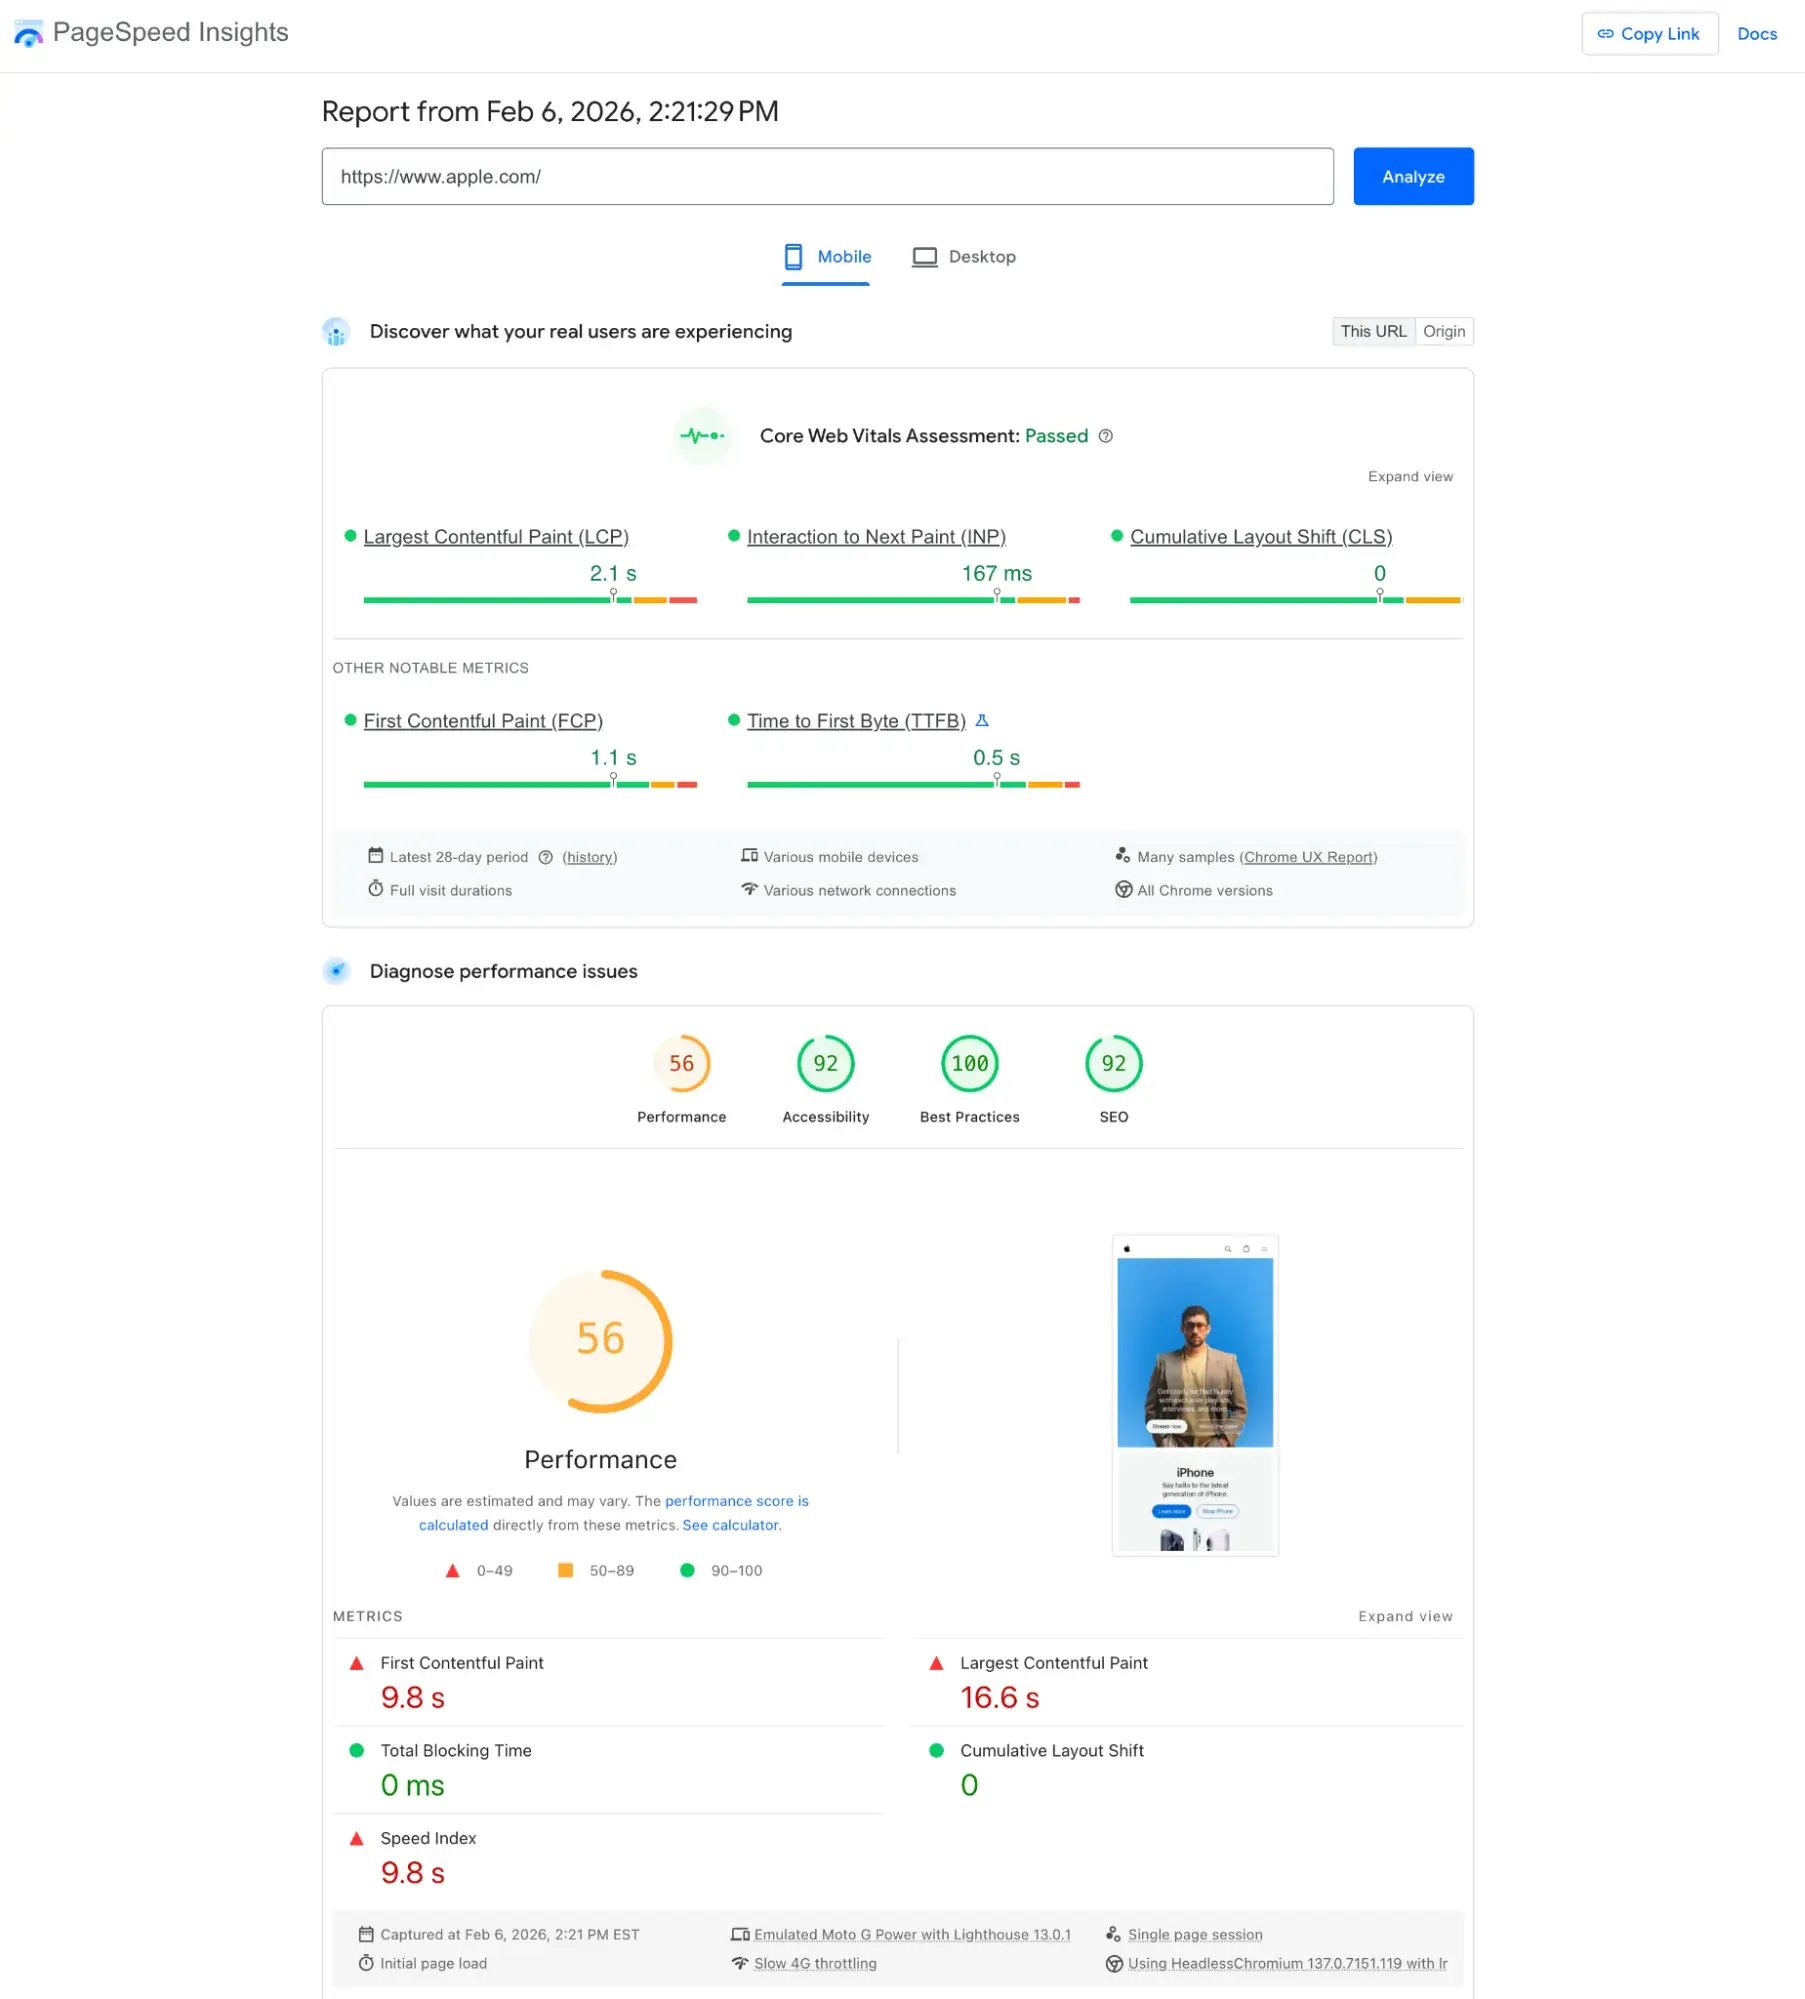
Task: Select the Accessibility score gauge
Action: click(x=825, y=1064)
